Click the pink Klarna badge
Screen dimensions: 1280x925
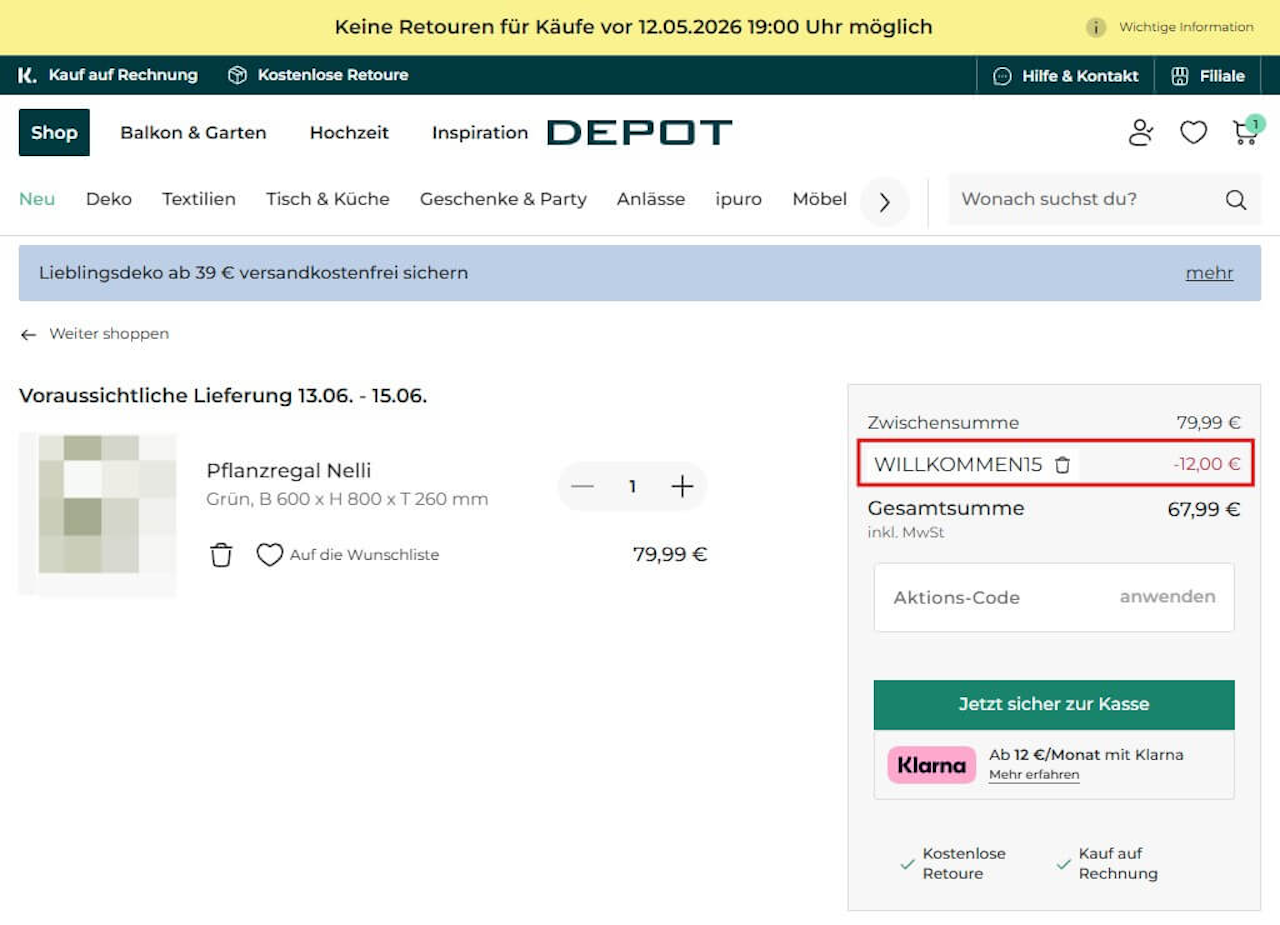point(931,765)
